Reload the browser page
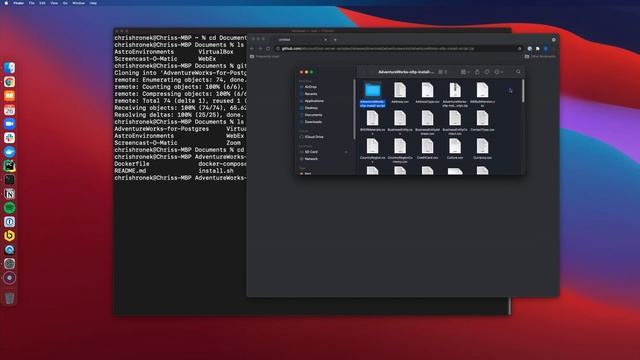The width and height of the screenshot is (640, 360). (268, 49)
